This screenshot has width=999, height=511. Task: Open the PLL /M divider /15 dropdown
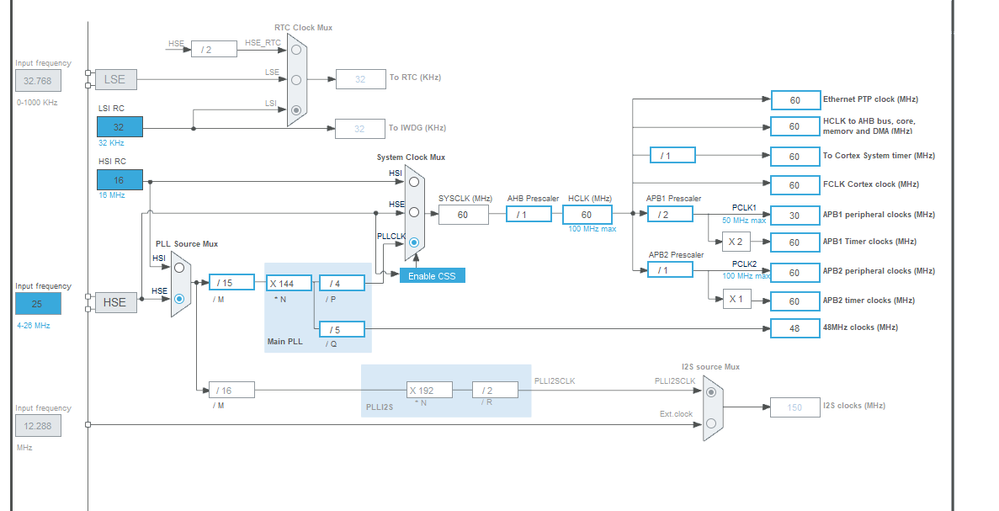(x=232, y=282)
